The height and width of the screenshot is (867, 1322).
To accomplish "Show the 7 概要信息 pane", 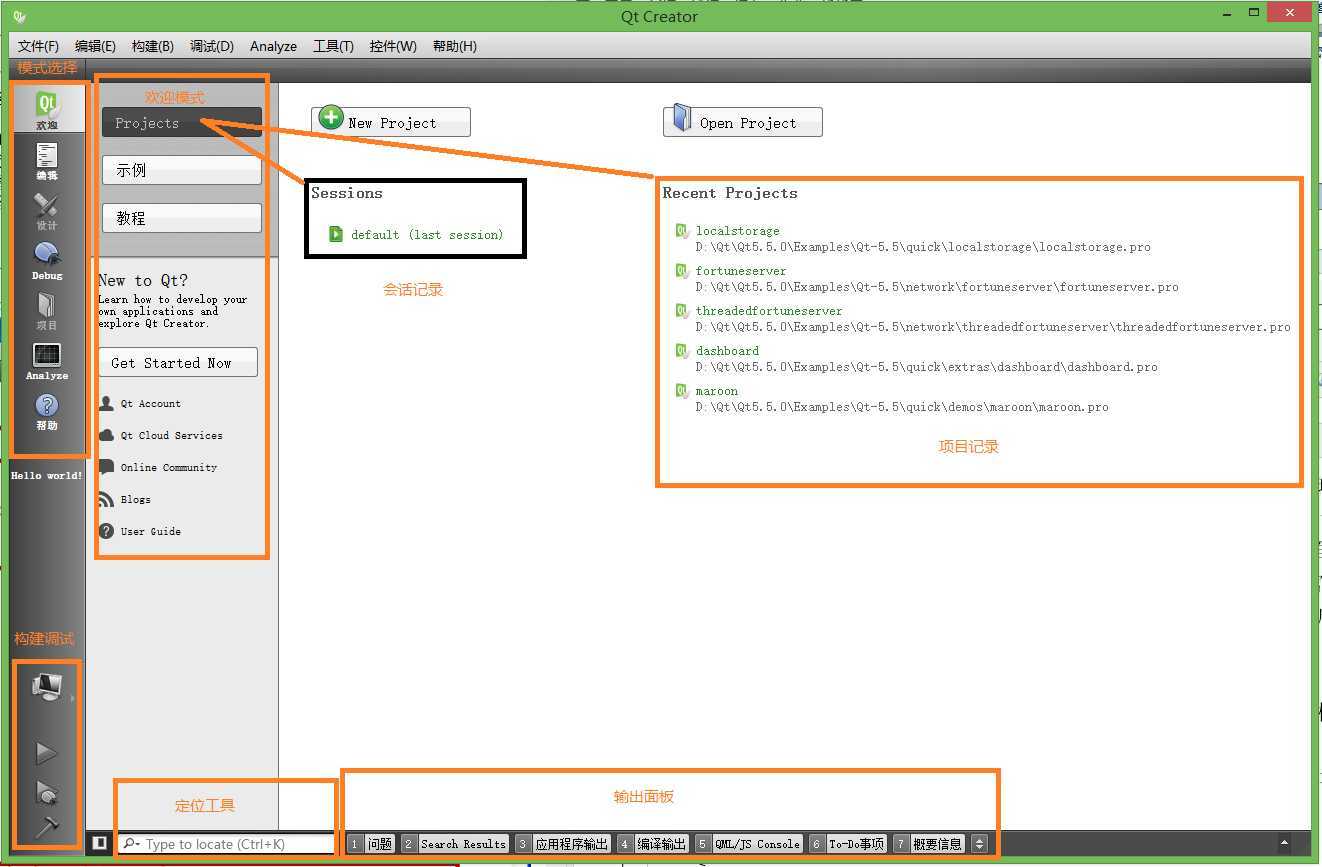I will point(929,844).
